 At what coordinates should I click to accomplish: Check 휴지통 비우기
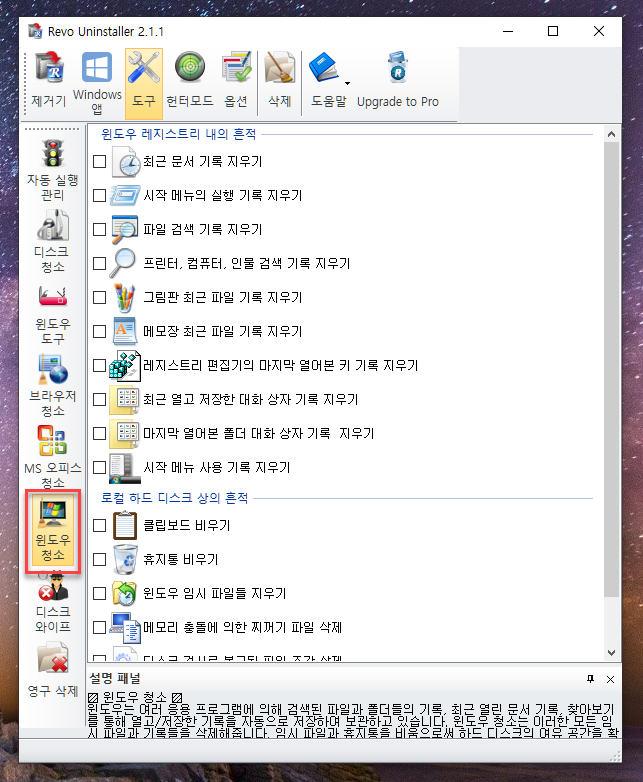[x=100, y=560]
